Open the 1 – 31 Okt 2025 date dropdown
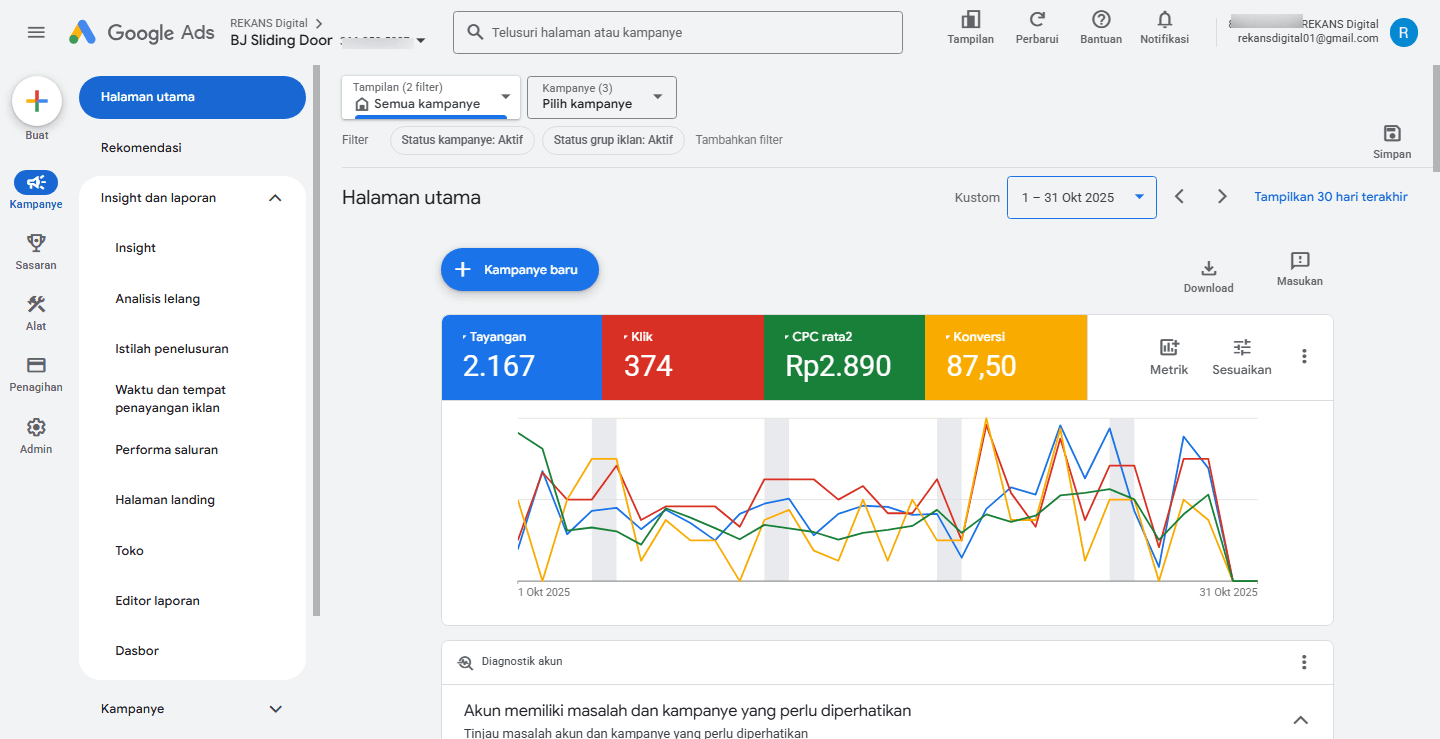Image resolution: width=1440 pixels, height=739 pixels. point(1081,197)
